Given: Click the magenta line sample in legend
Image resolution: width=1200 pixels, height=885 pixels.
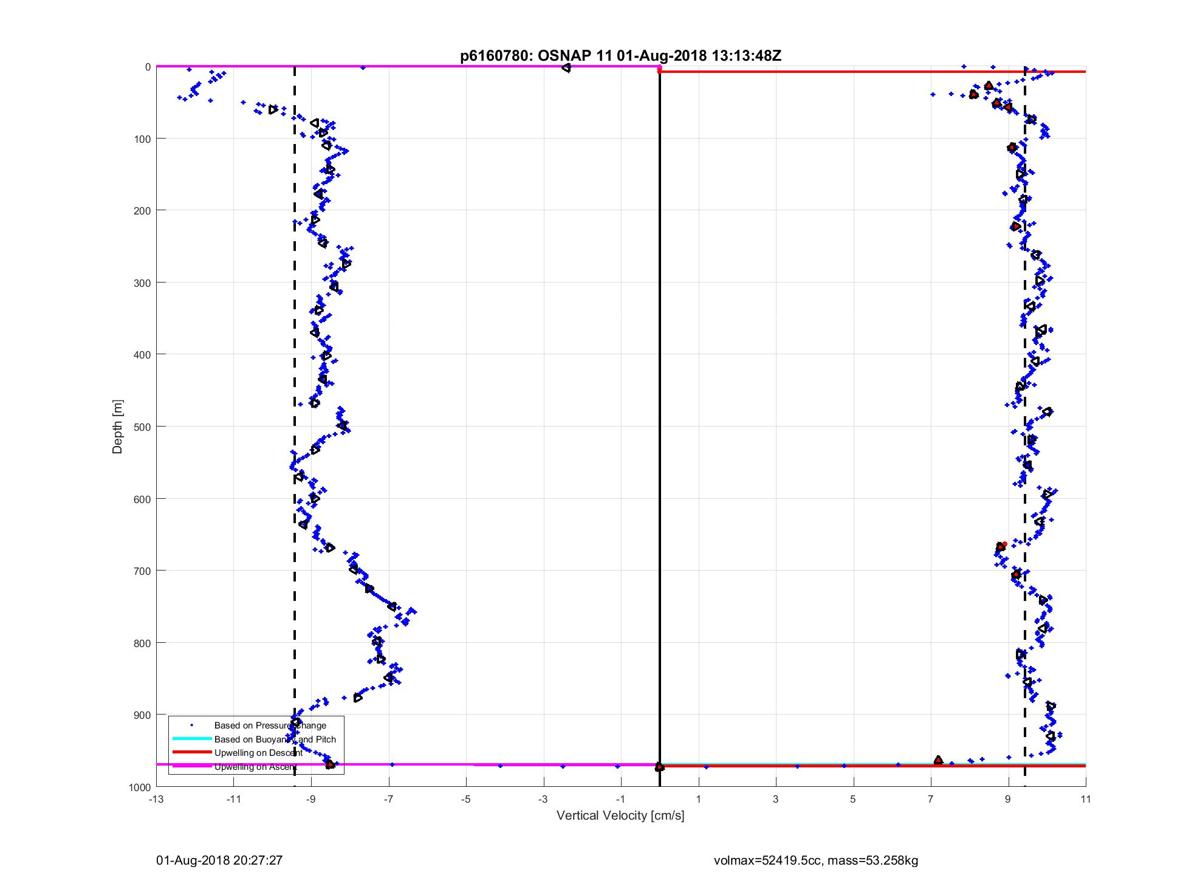Looking at the screenshot, I should point(191,767).
